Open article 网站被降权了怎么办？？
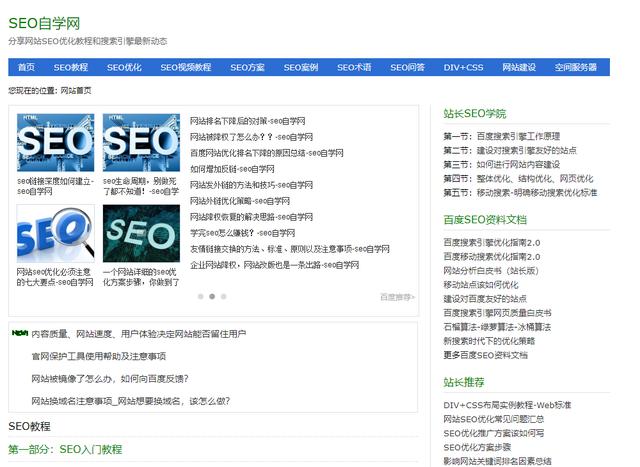 (x=251, y=137)
